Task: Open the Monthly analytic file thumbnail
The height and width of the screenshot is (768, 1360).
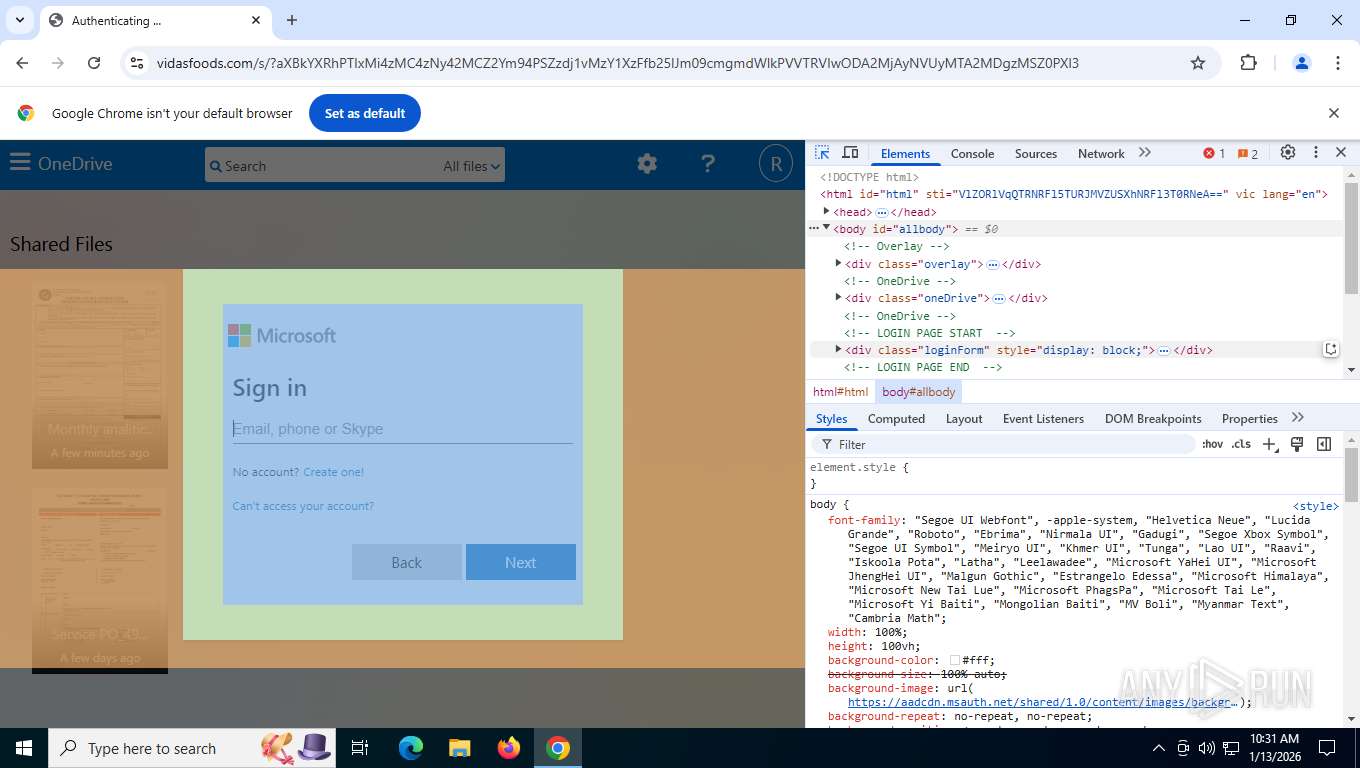Action: (x=100, y=375)
